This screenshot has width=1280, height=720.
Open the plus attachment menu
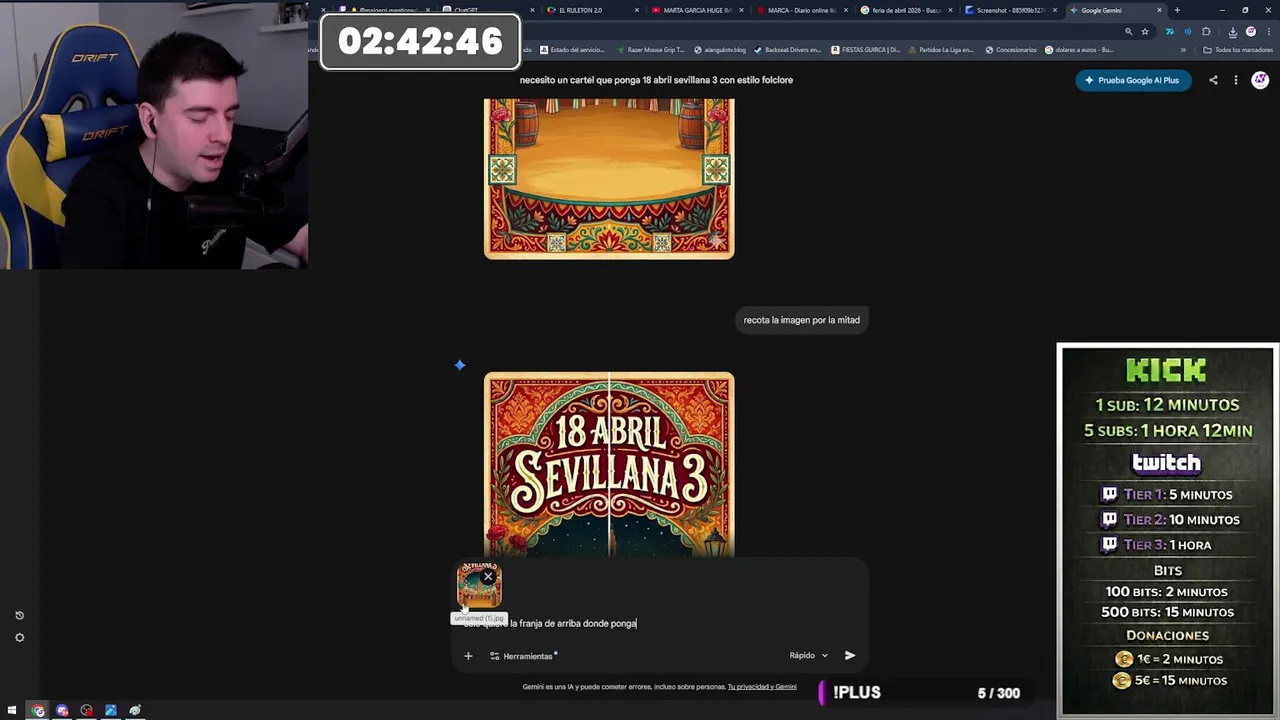pyautogui.click(x=468, y=656)
